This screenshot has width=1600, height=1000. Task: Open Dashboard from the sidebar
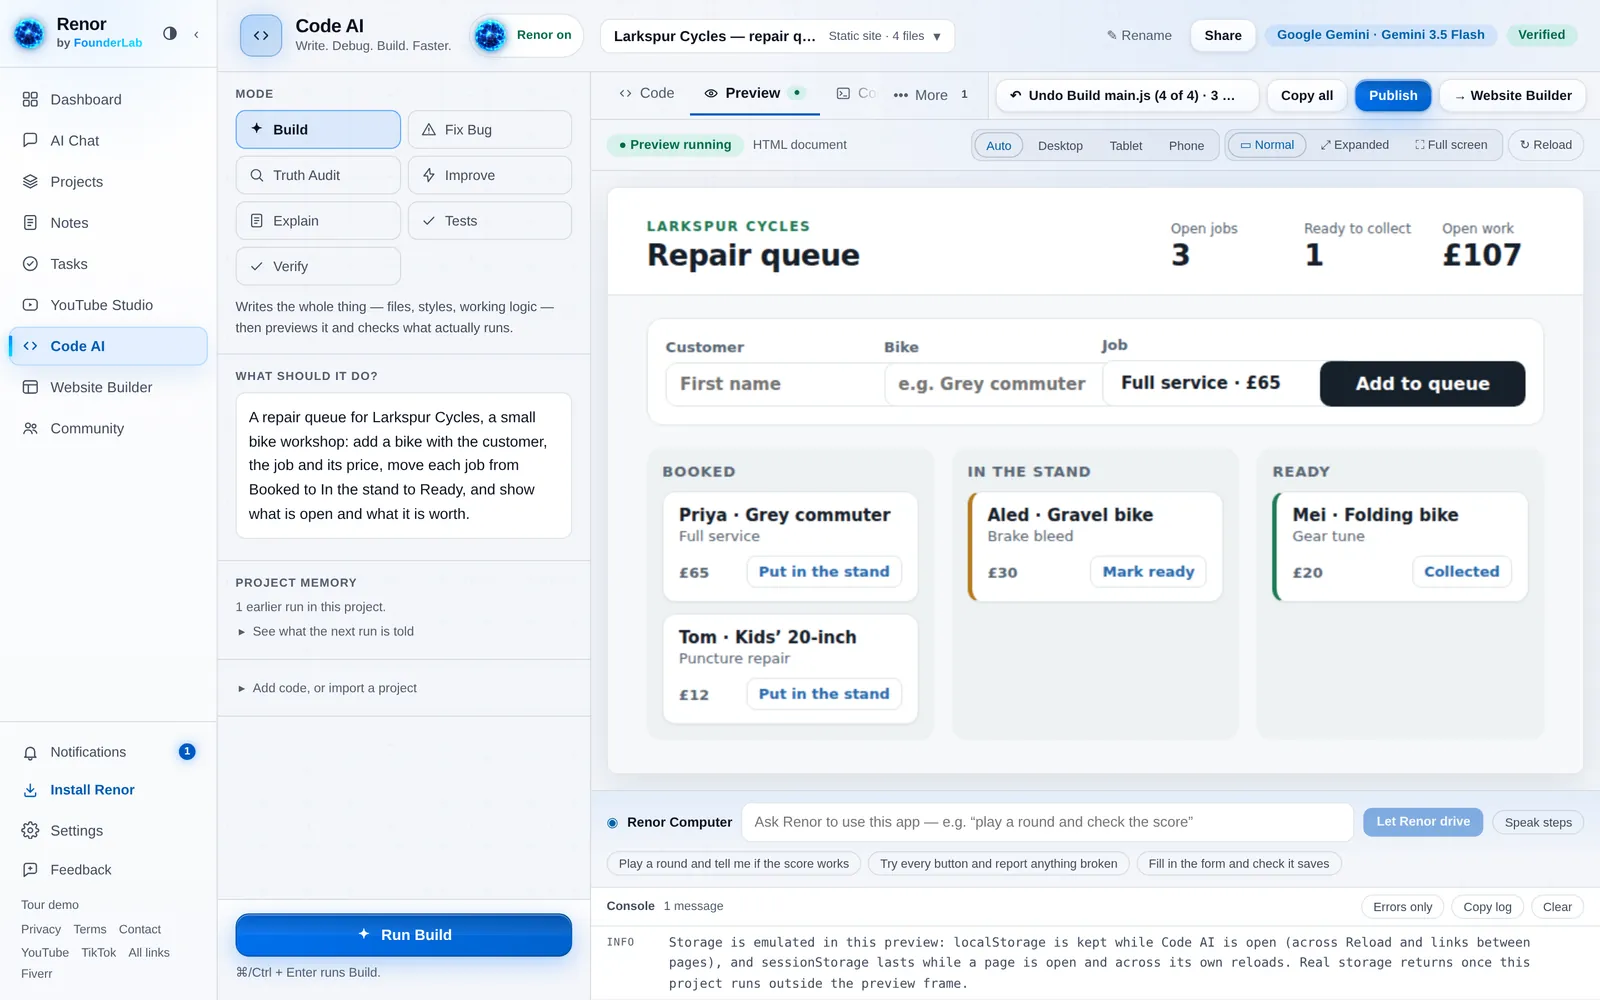108,99
